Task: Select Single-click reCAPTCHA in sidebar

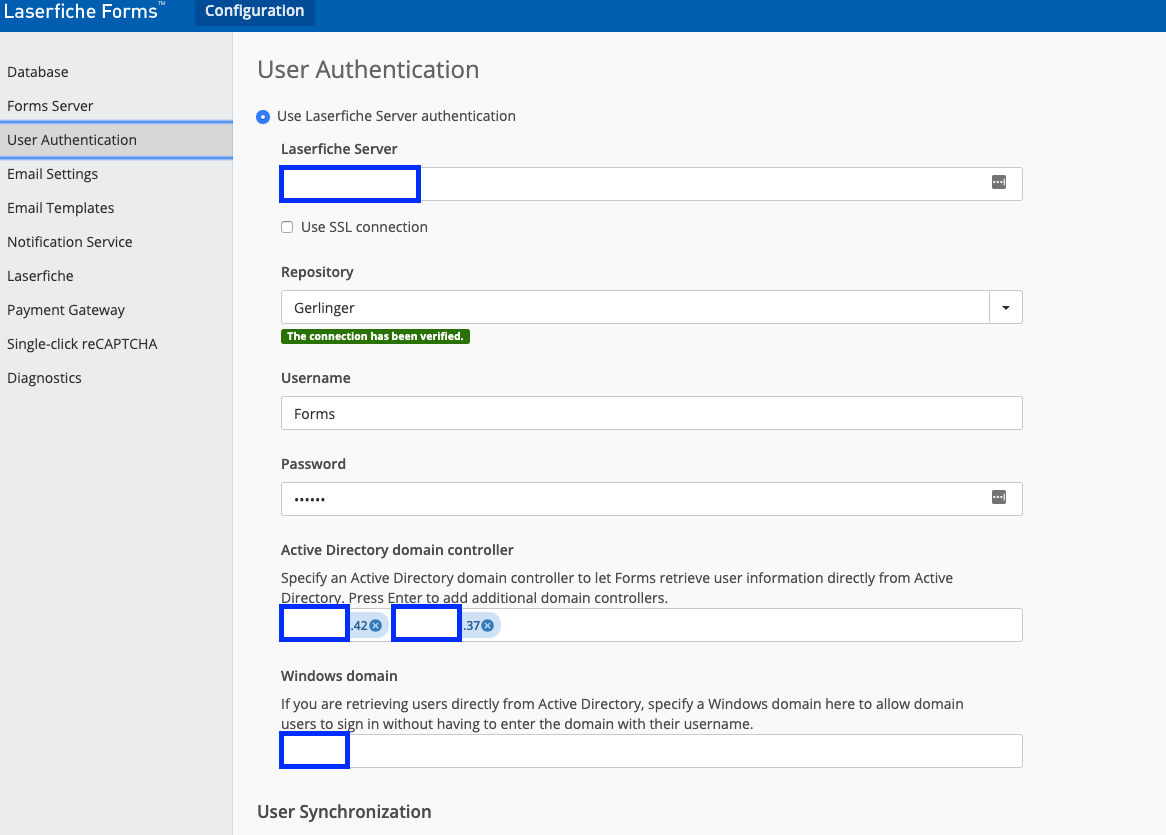Action: (x=82, y=344)
